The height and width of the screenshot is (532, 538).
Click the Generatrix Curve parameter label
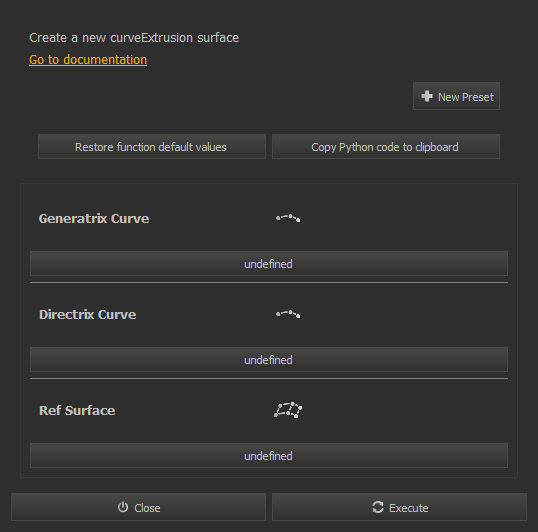pos(94,219)
